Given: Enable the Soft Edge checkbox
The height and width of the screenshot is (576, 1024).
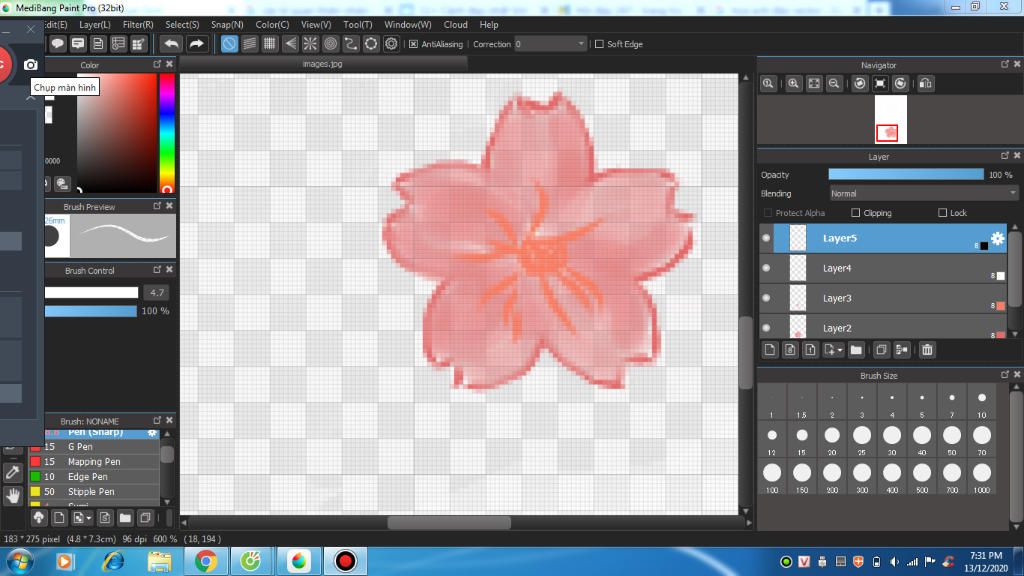Looking at the screenshot, I should (599, 44).
